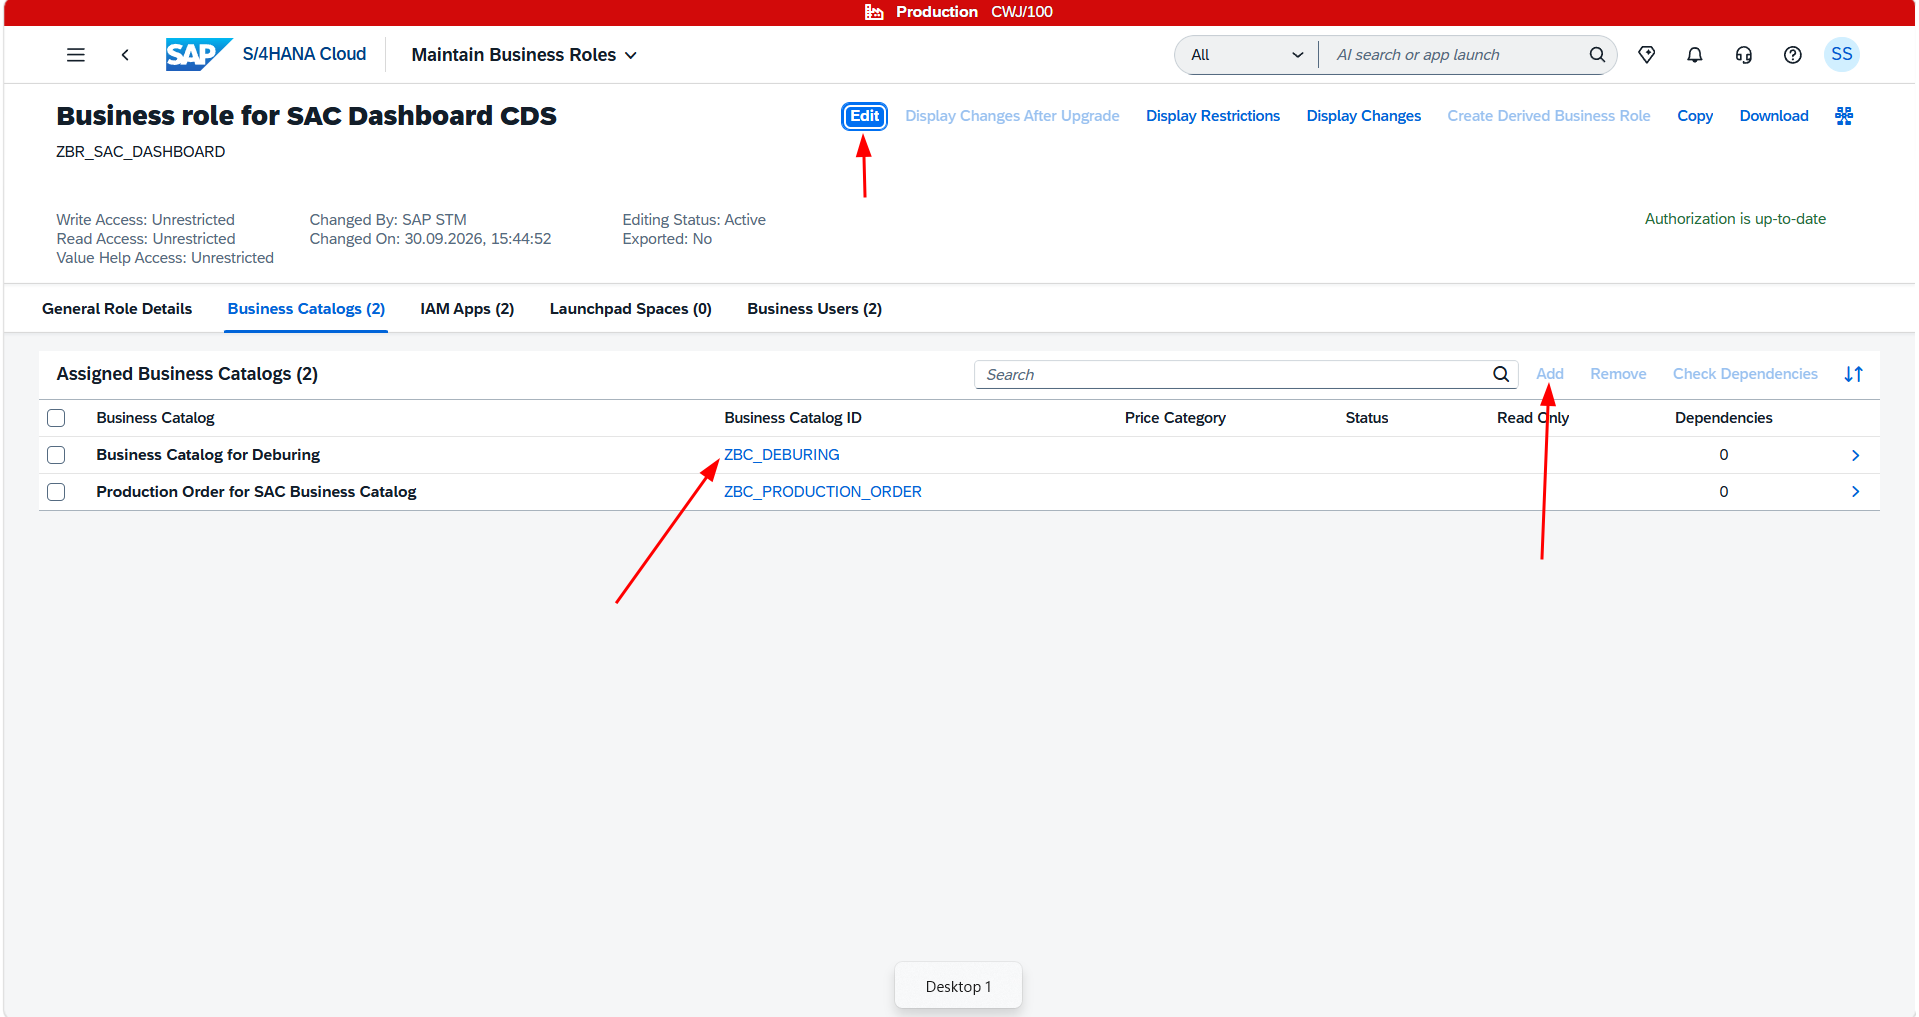Screen dimensions: 1919x1017
Task: Click the catalog table search magnifier
Action: click(1501, 374)
